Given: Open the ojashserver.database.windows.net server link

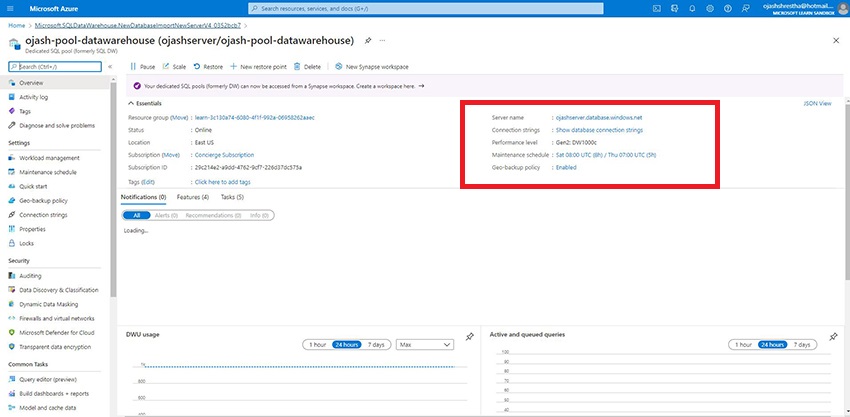Looking at the screenshot, I should click(x=599, y=118).
